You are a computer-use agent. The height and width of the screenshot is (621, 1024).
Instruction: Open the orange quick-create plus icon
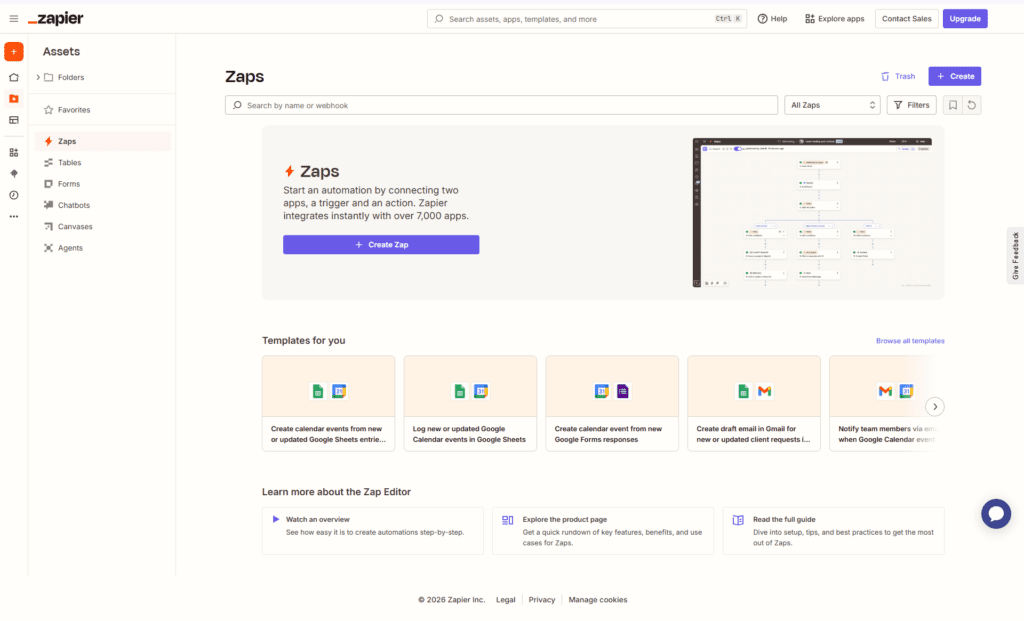(13, 51)
